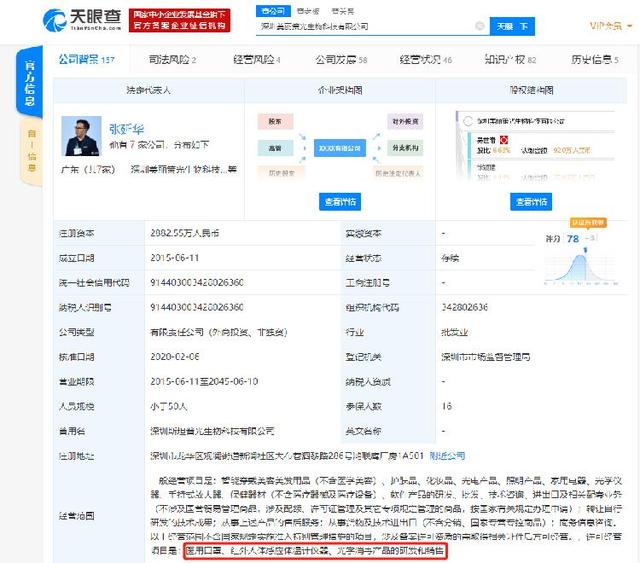This screenshot has width=640, height=563.
Task: Switch to the 公司发展 tab
Action: [341, 60]
